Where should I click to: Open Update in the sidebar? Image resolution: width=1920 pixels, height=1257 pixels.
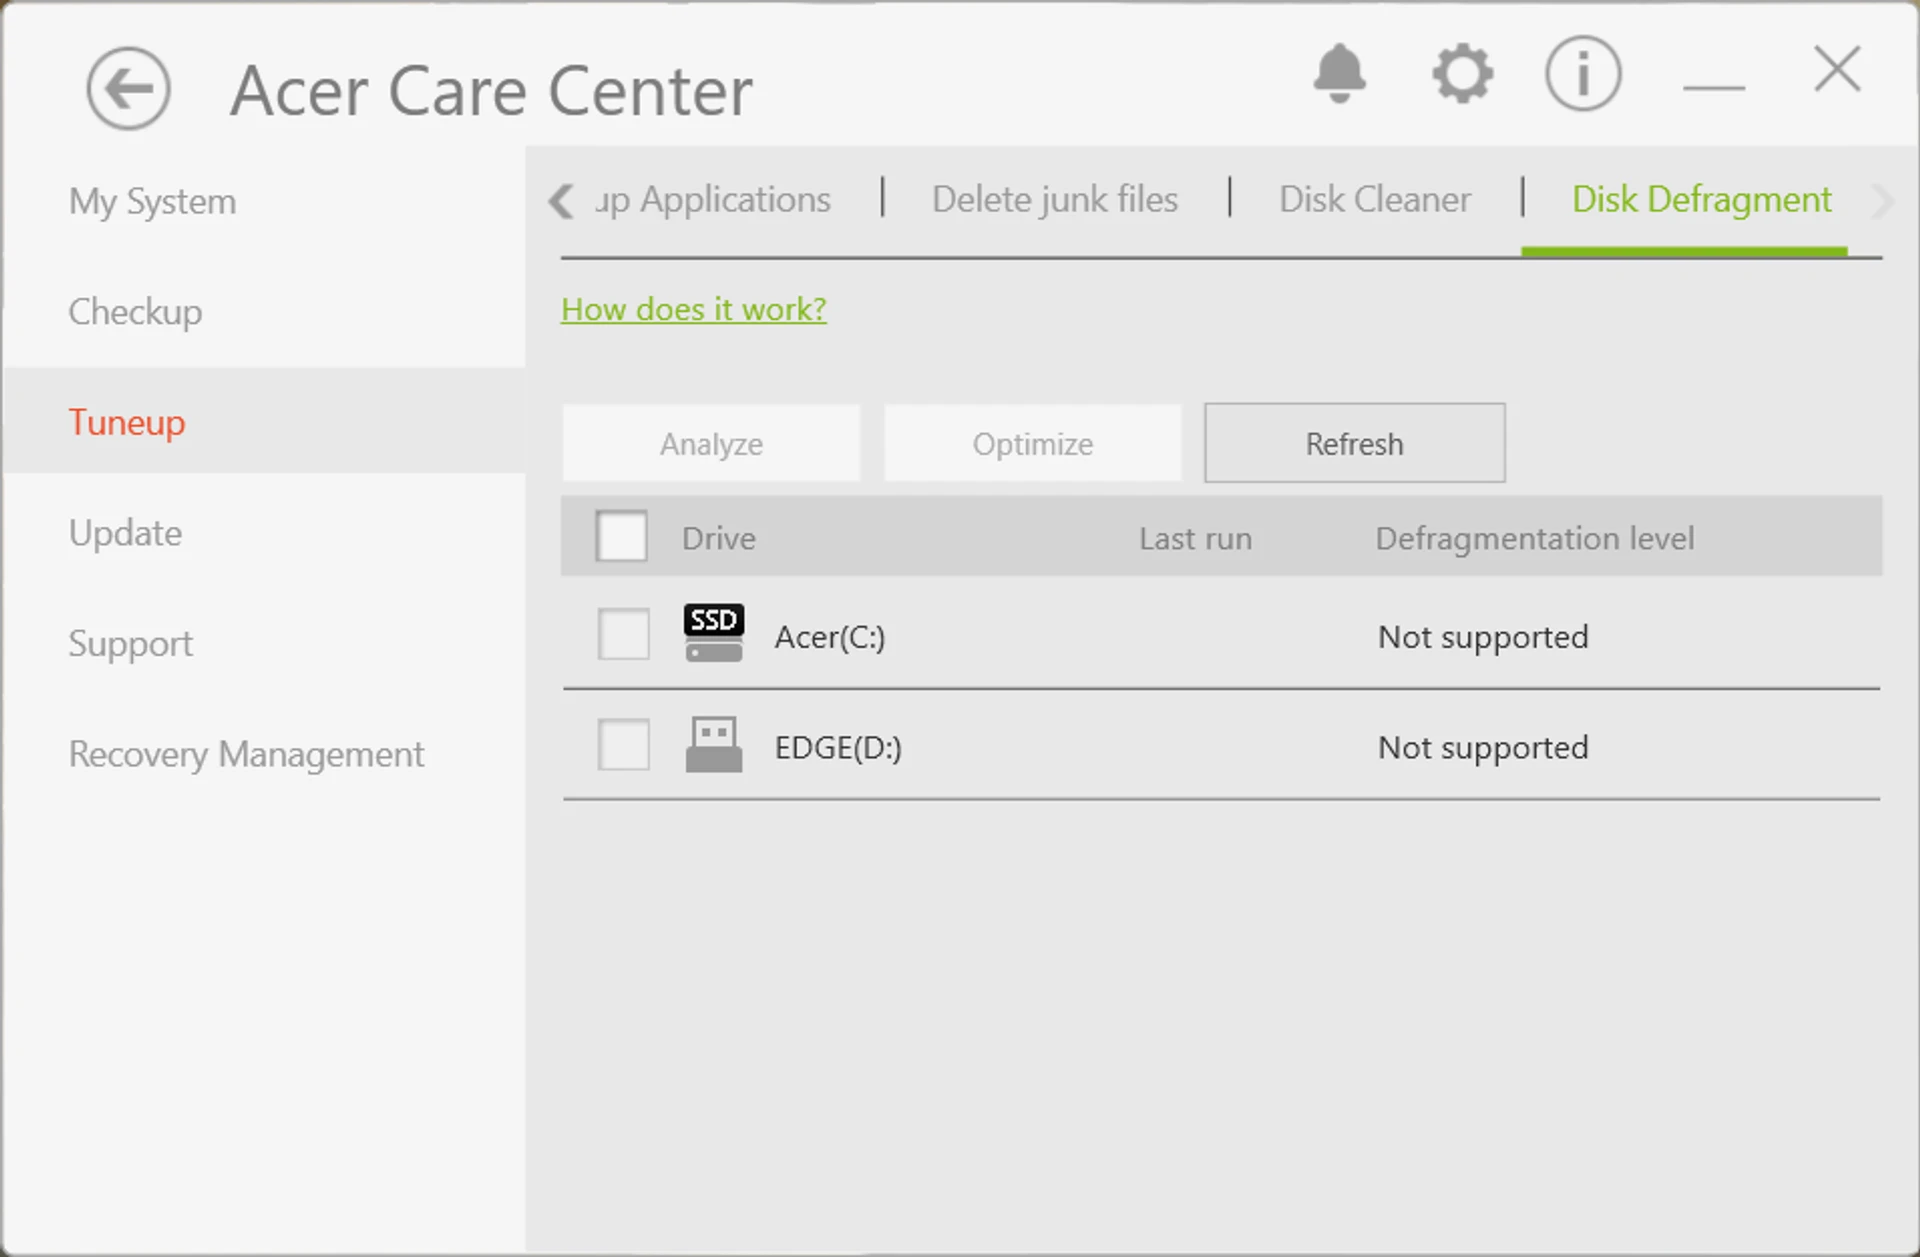pyautogui.click(x=125, y=533)
